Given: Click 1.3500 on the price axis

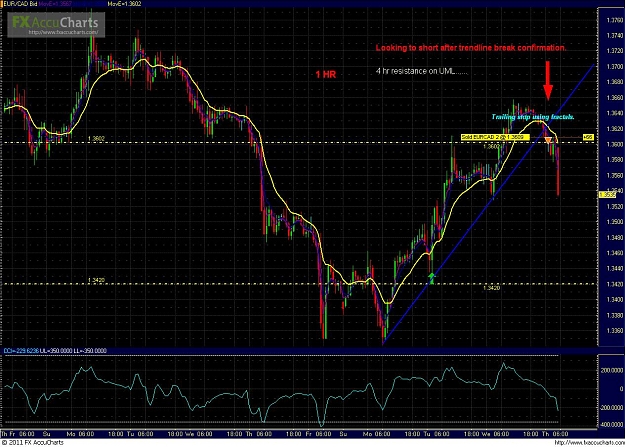Looking at the screenshot, I should pyautogui.click(x=614, y=222).
